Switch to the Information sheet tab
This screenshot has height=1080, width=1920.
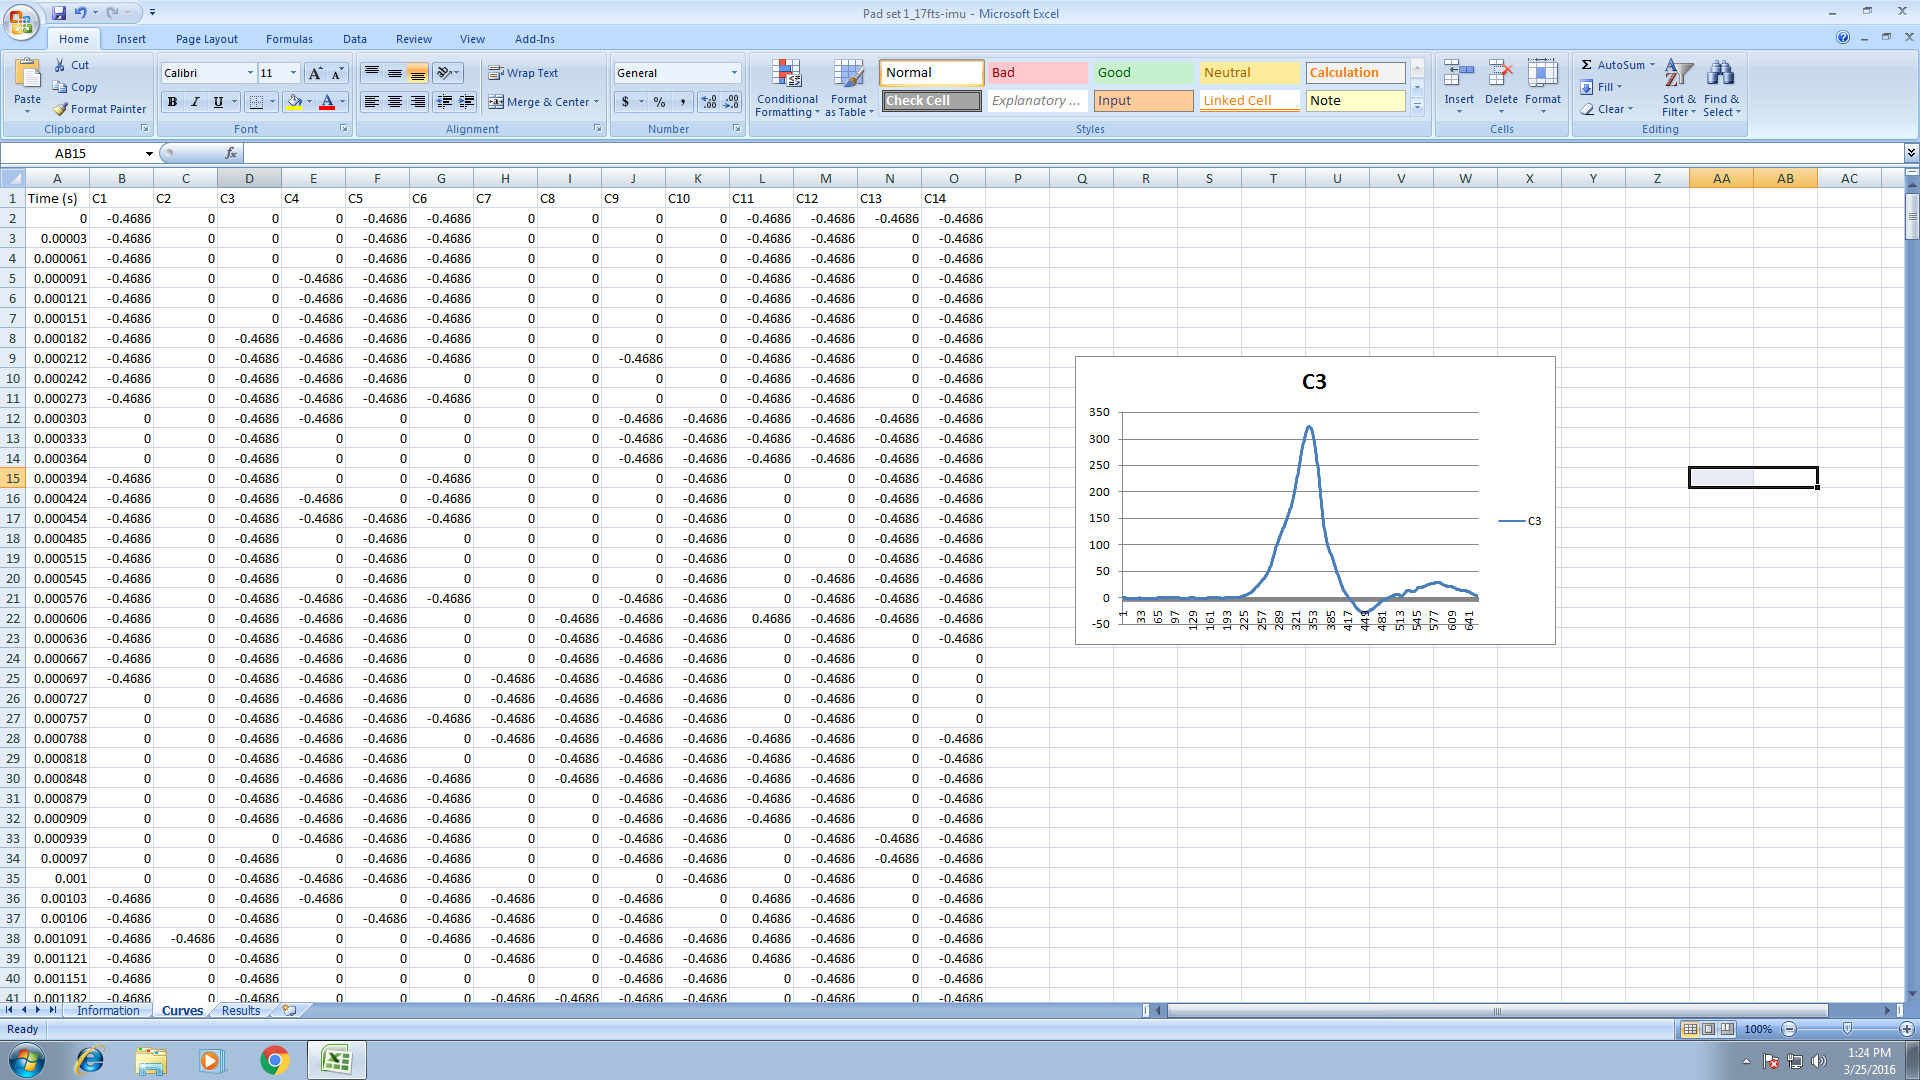[x=108, y=1011]
